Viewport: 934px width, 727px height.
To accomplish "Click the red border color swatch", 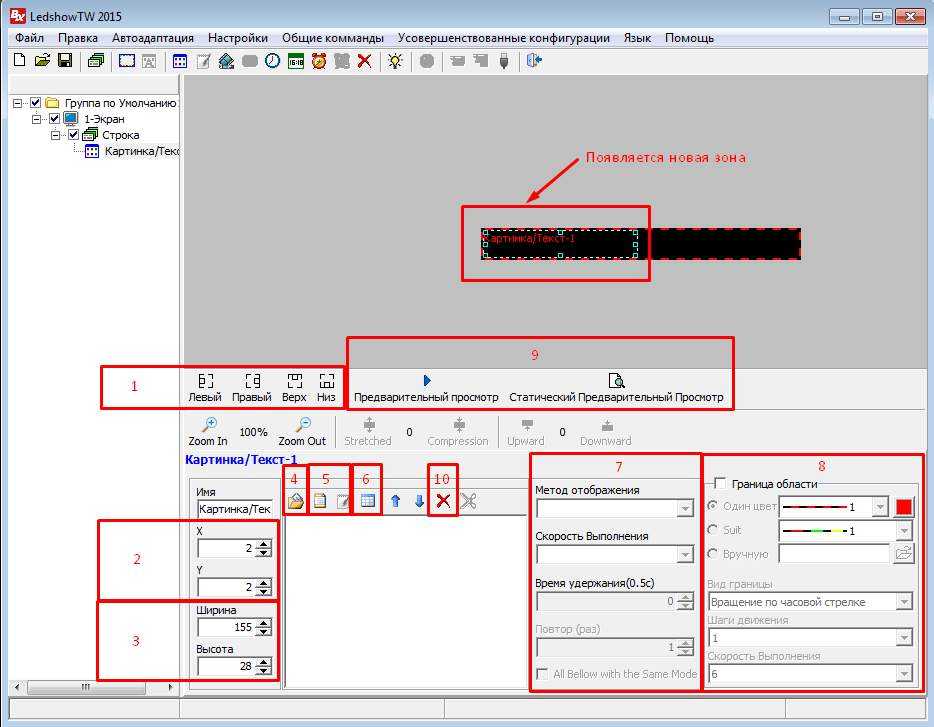I will coord(904,507).
